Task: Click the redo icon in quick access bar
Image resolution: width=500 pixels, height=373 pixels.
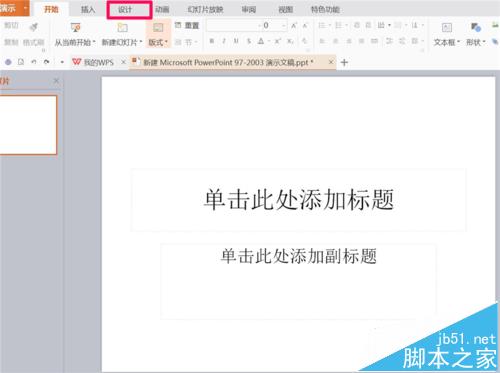Action: click(47, 62)
